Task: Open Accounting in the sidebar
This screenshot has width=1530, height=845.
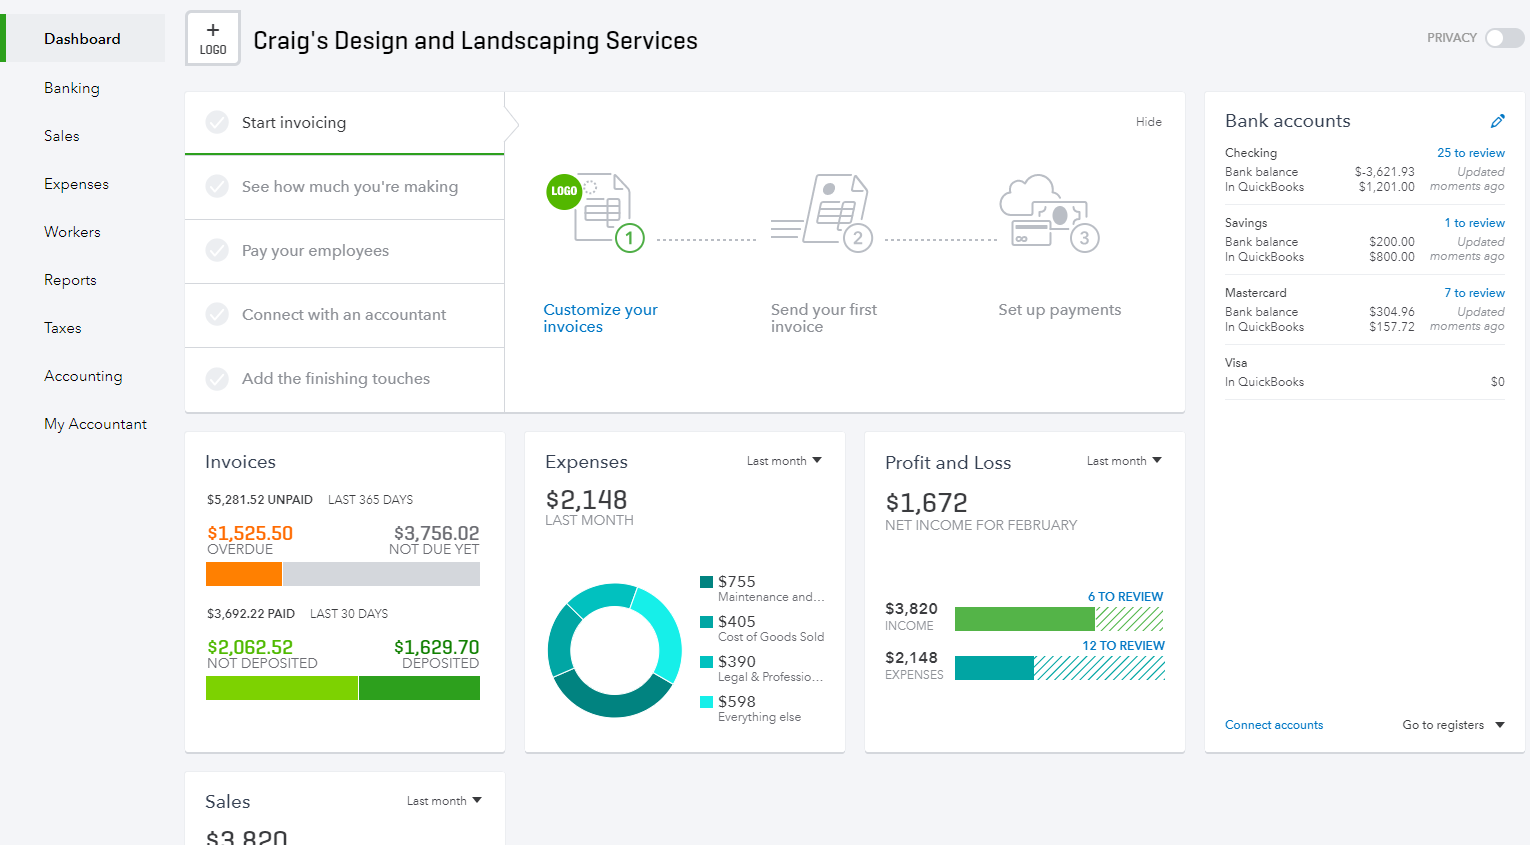Action: click(x=84, y=376)
